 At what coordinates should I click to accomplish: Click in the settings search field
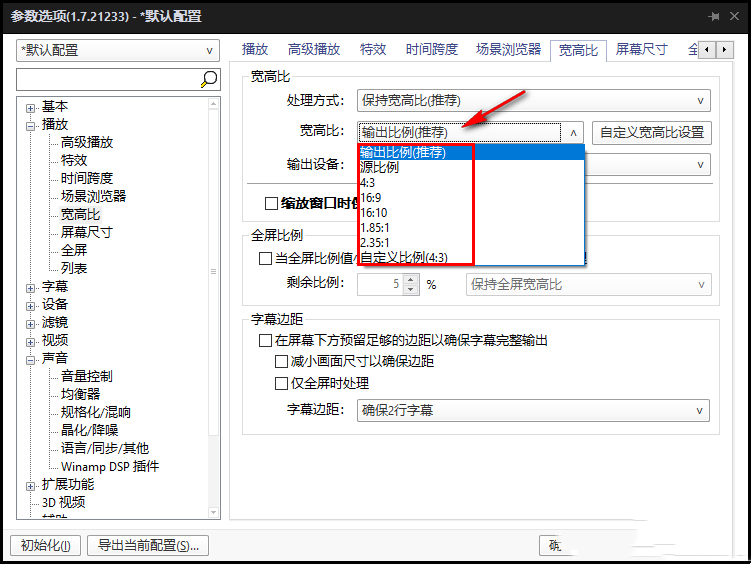[x=108, y=79]
